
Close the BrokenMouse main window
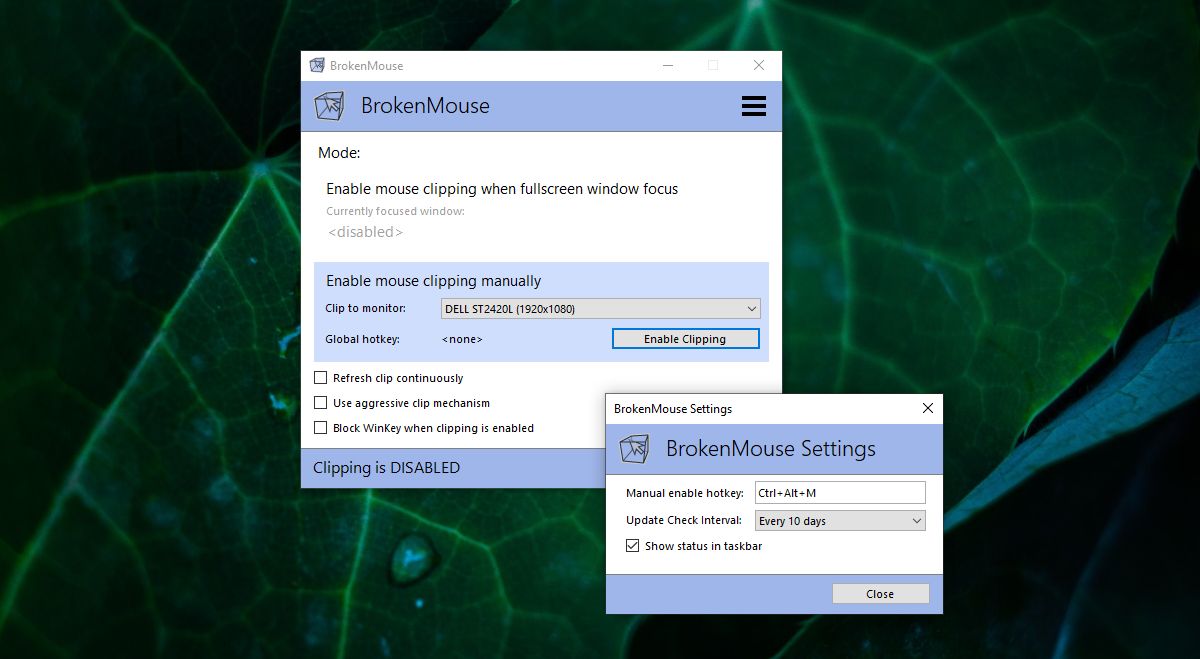759,65
